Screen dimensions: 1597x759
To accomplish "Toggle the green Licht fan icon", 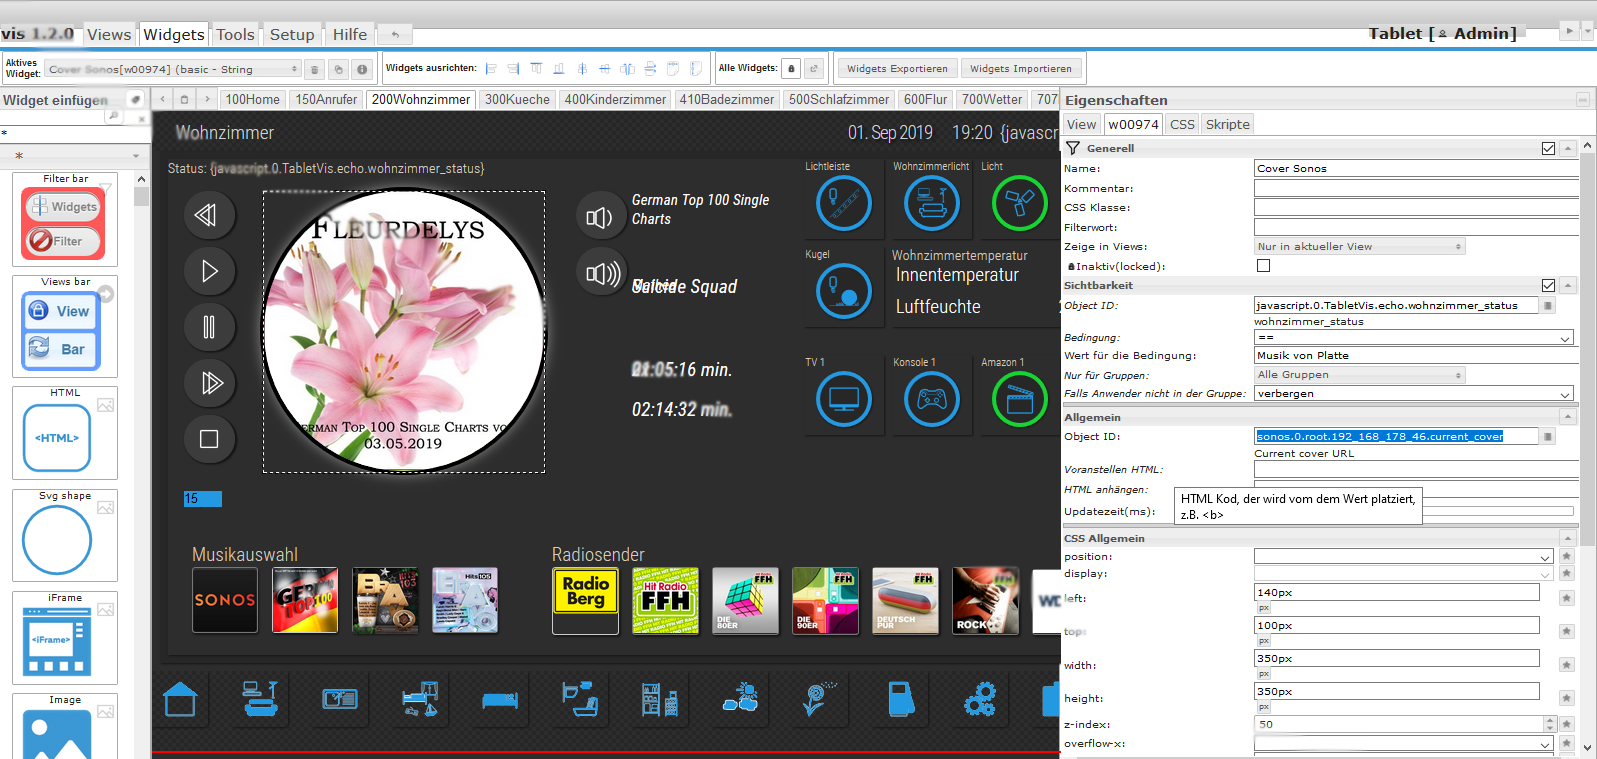I will coord(1020,203).
